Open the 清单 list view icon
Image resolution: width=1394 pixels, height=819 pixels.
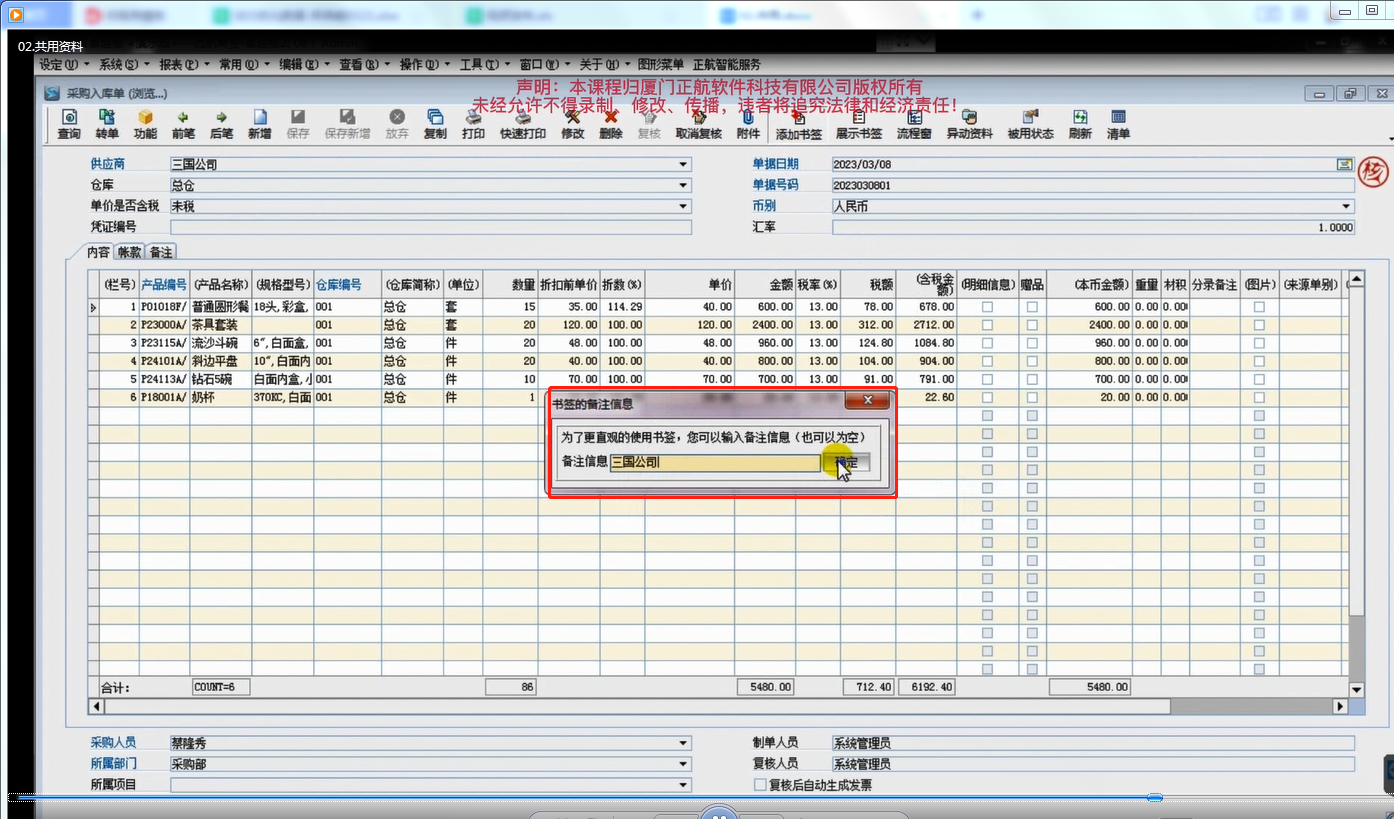[1118, 125]
